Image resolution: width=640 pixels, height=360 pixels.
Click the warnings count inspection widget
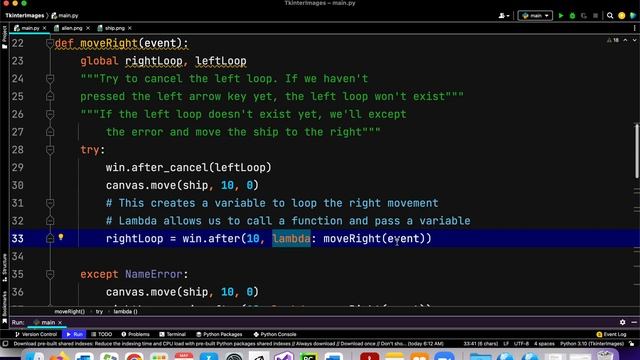613,40
